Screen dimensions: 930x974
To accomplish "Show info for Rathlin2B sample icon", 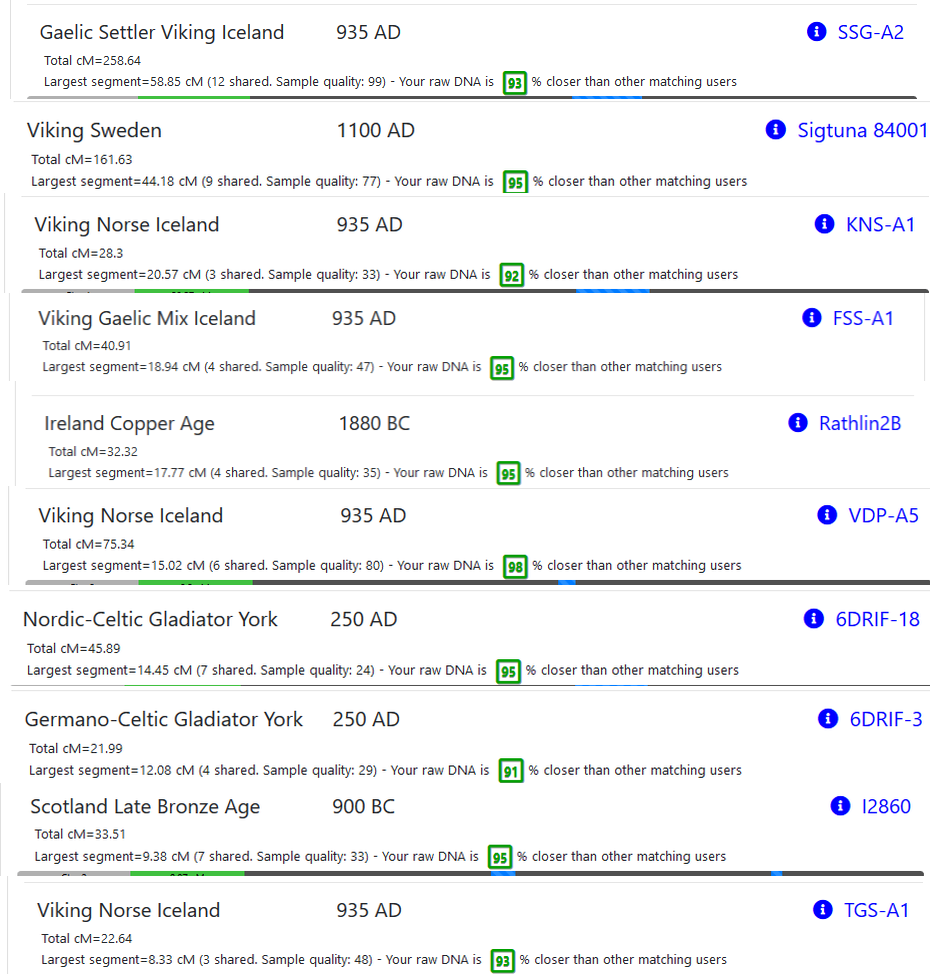I will click(x=798, y=422).
